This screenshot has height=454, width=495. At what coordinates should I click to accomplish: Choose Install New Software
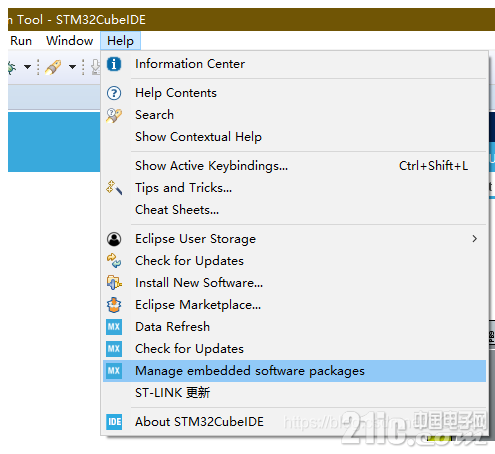pyautogui.click(x=294, y=283)
